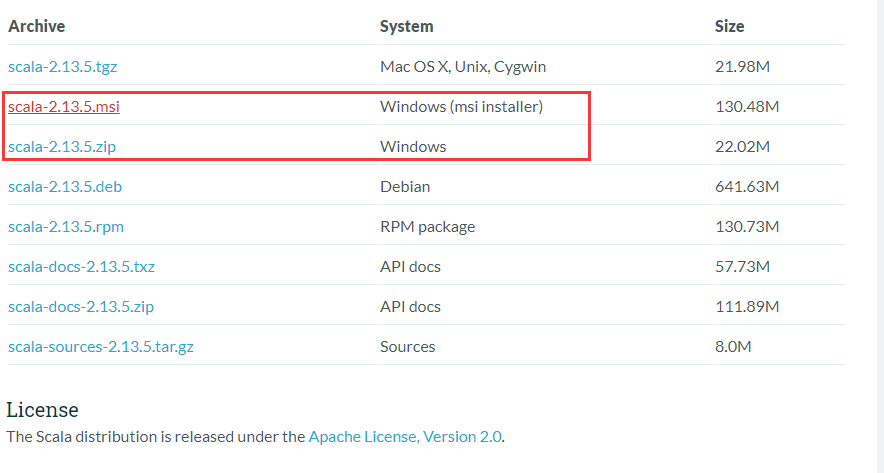Viewport: 884px width, 473px height.
Task: Click the License section heading
Action: pyautogui.click(x=42, y=410)
